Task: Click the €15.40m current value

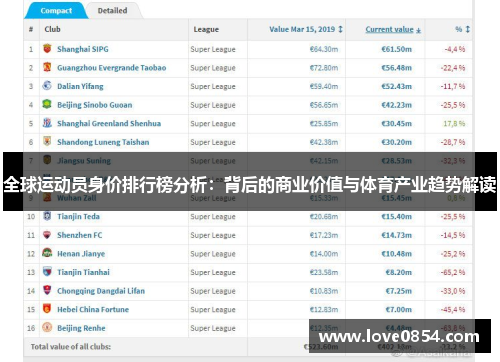Action: [x=396, y=217]
